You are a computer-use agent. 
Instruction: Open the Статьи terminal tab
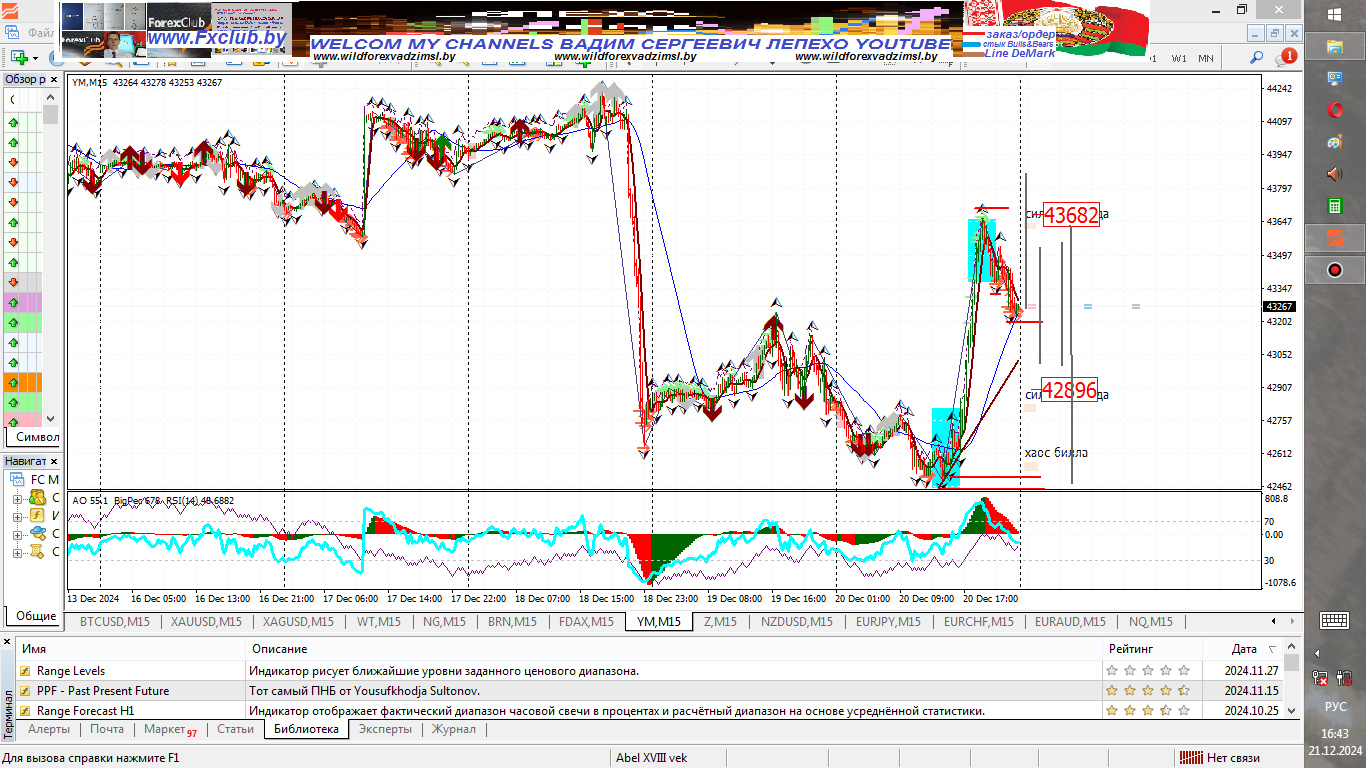click(236, 730)
